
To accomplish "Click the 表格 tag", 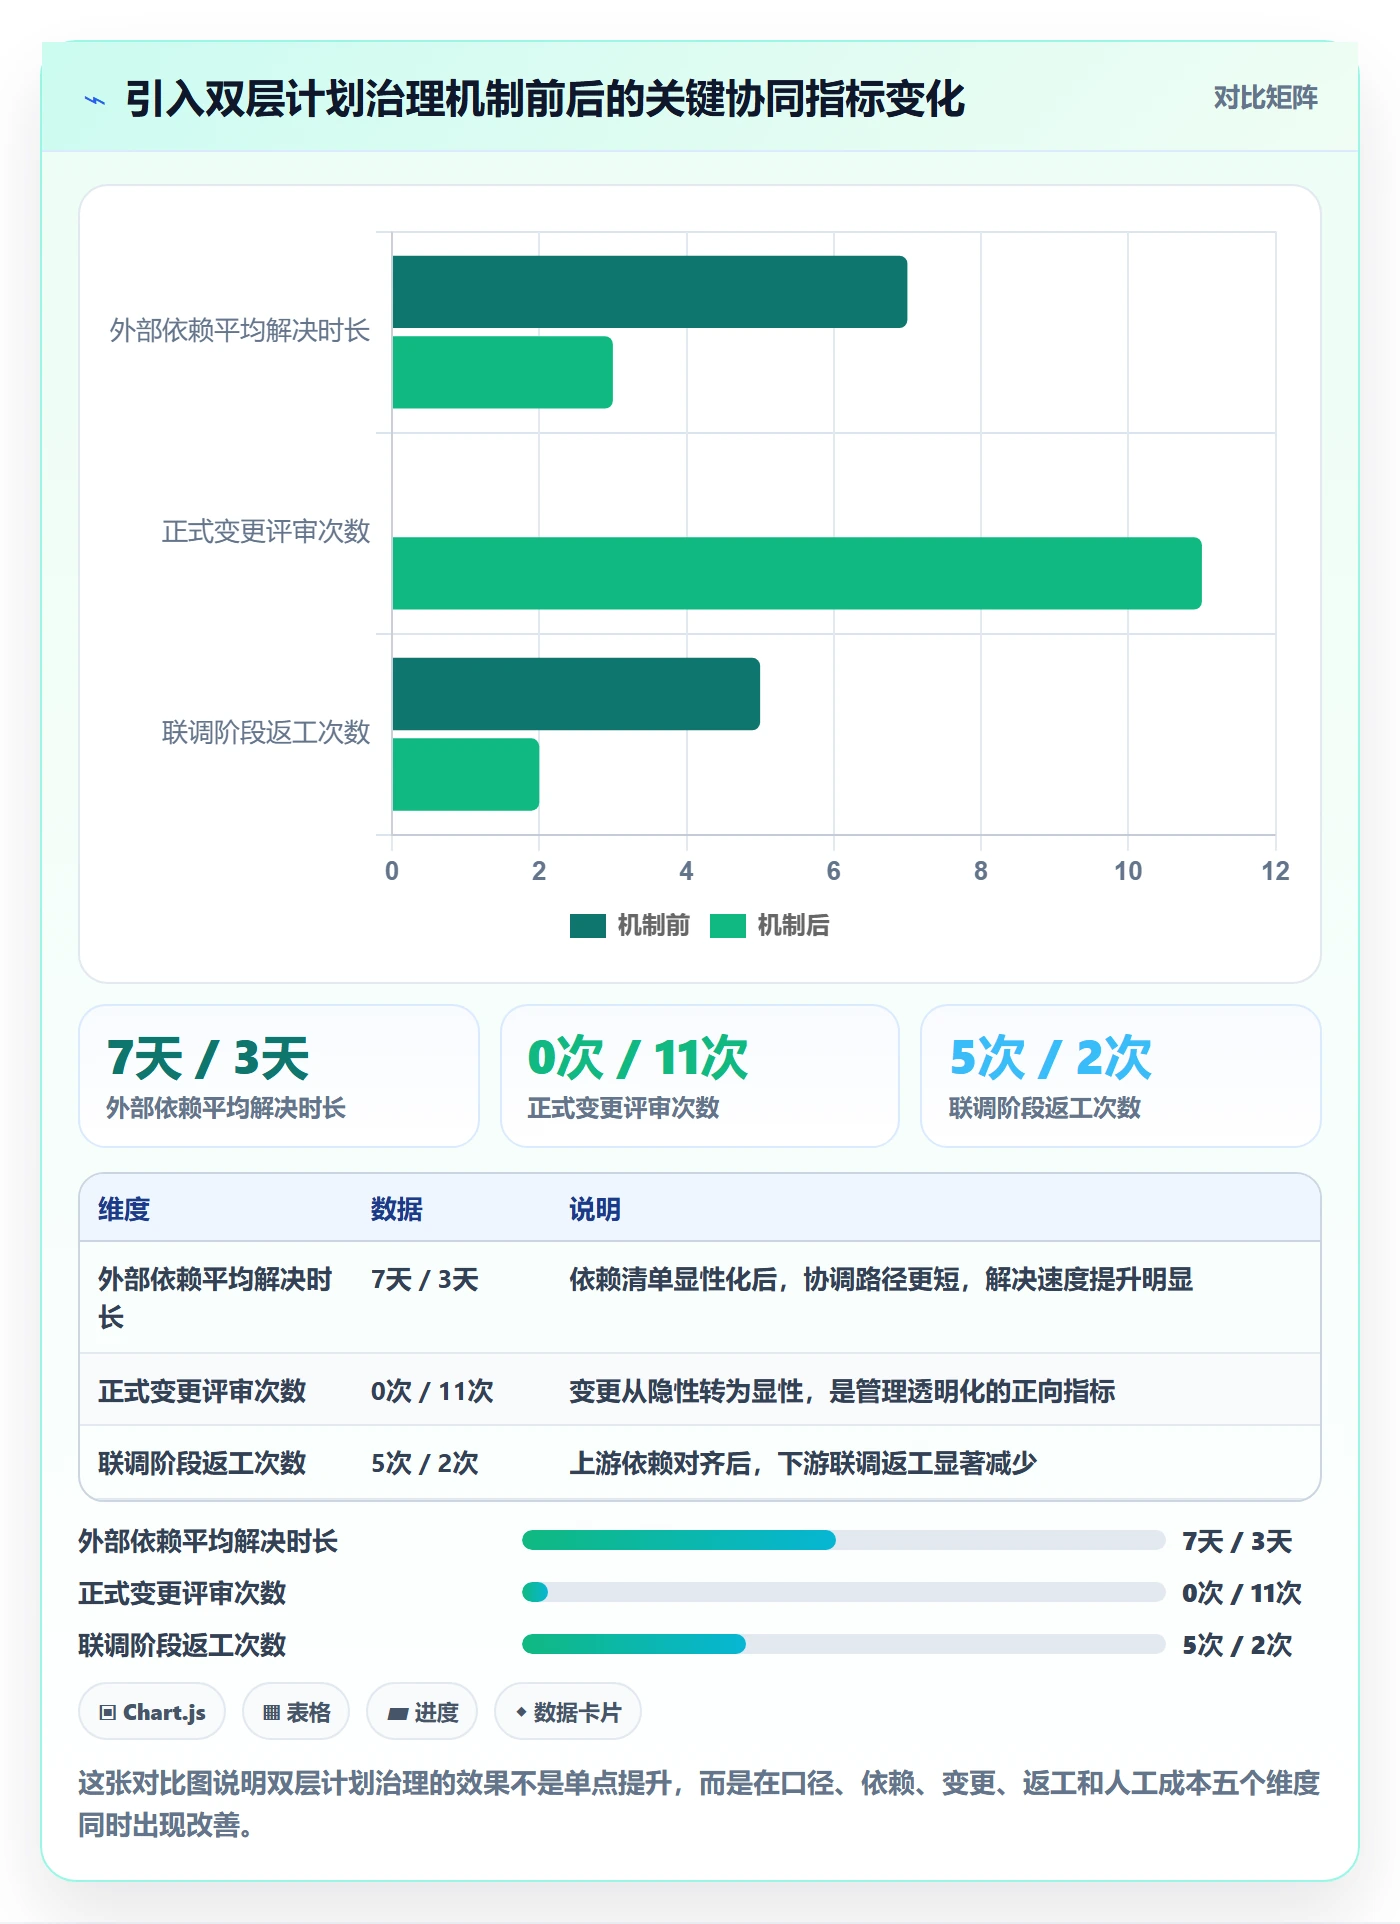I will (296, 1712).
